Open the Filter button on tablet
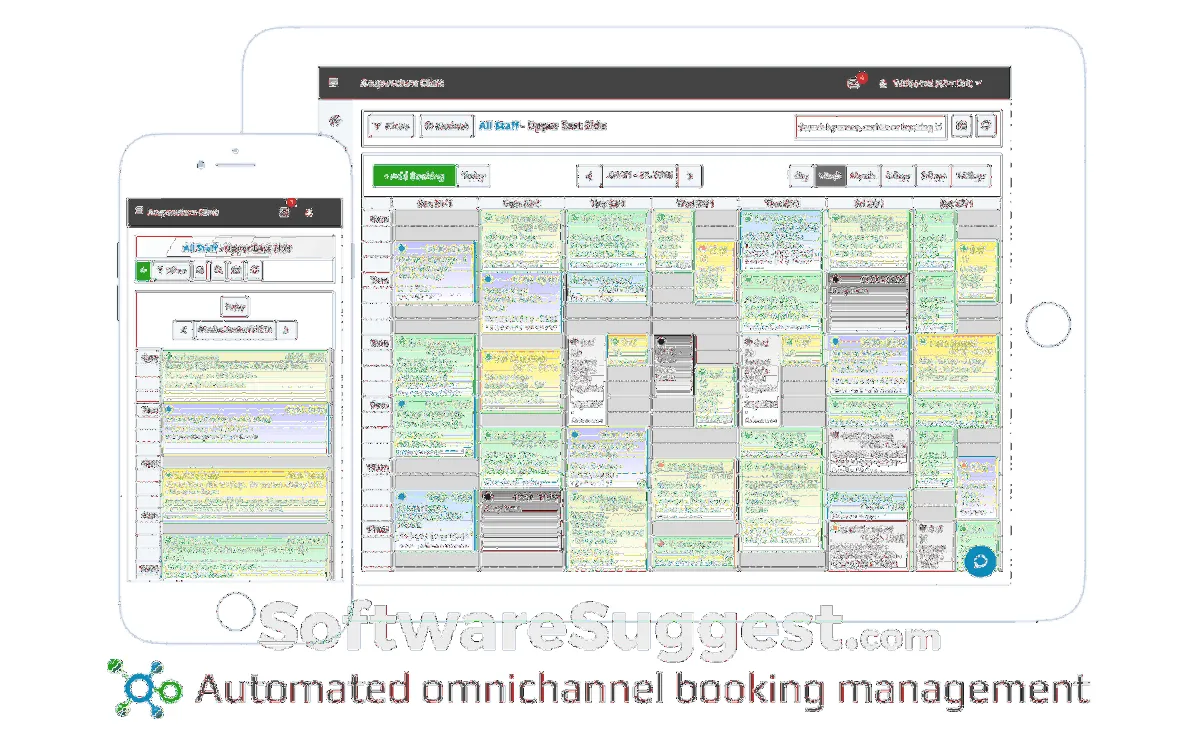Viewport: 1200px width, 750px height. click(x=391, y=126)
